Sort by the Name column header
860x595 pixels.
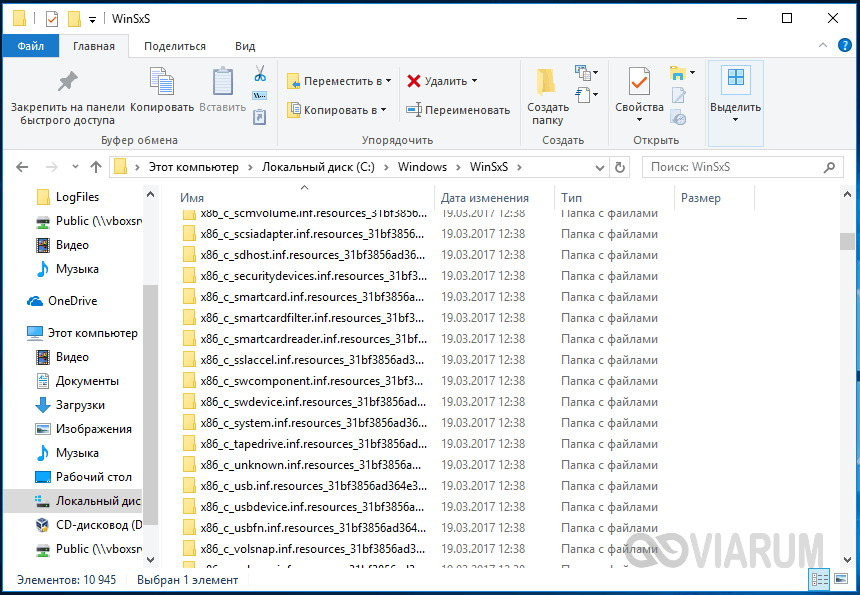(x=304, y=198)
